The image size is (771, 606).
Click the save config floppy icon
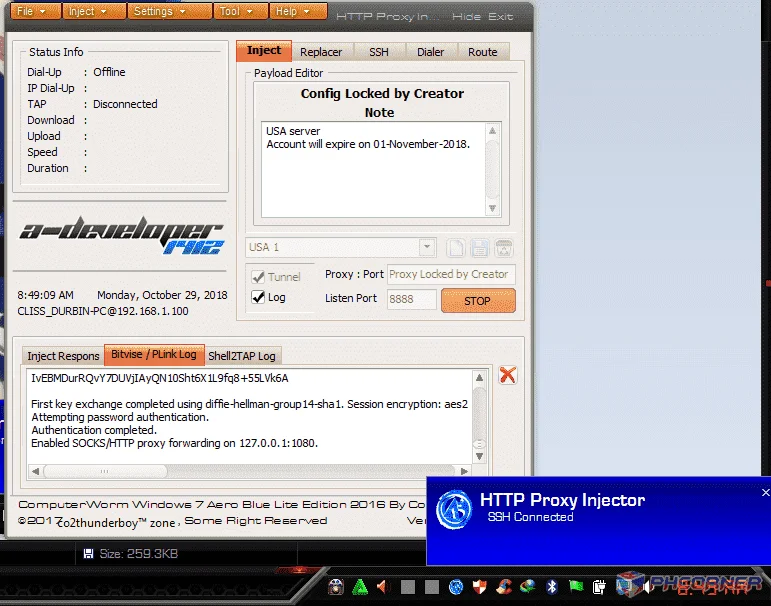(x=479, y=248)
